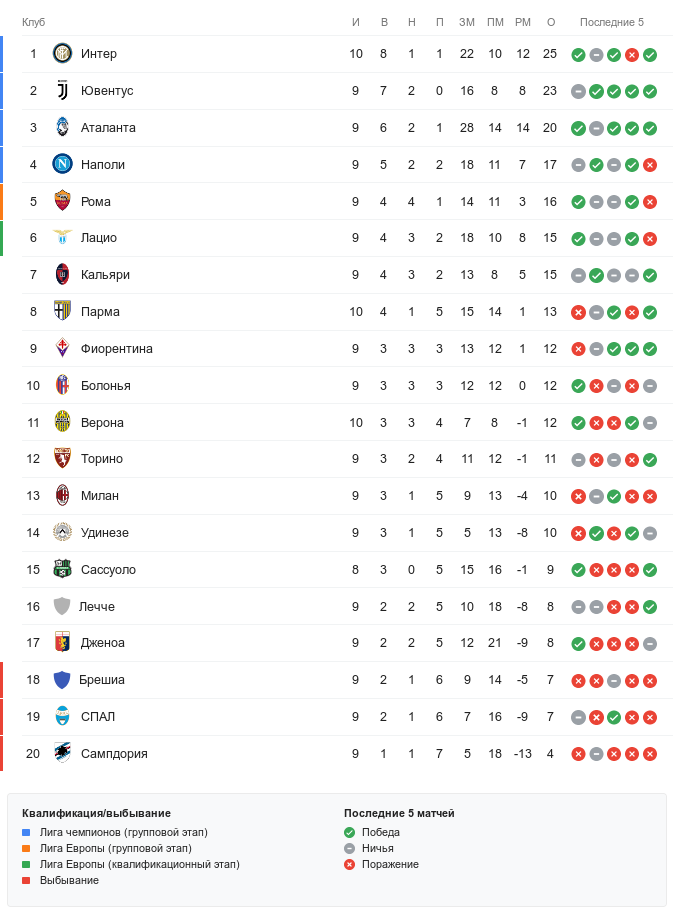
Task: Open the Кальяри team page
Action: [x=105, y=275]
